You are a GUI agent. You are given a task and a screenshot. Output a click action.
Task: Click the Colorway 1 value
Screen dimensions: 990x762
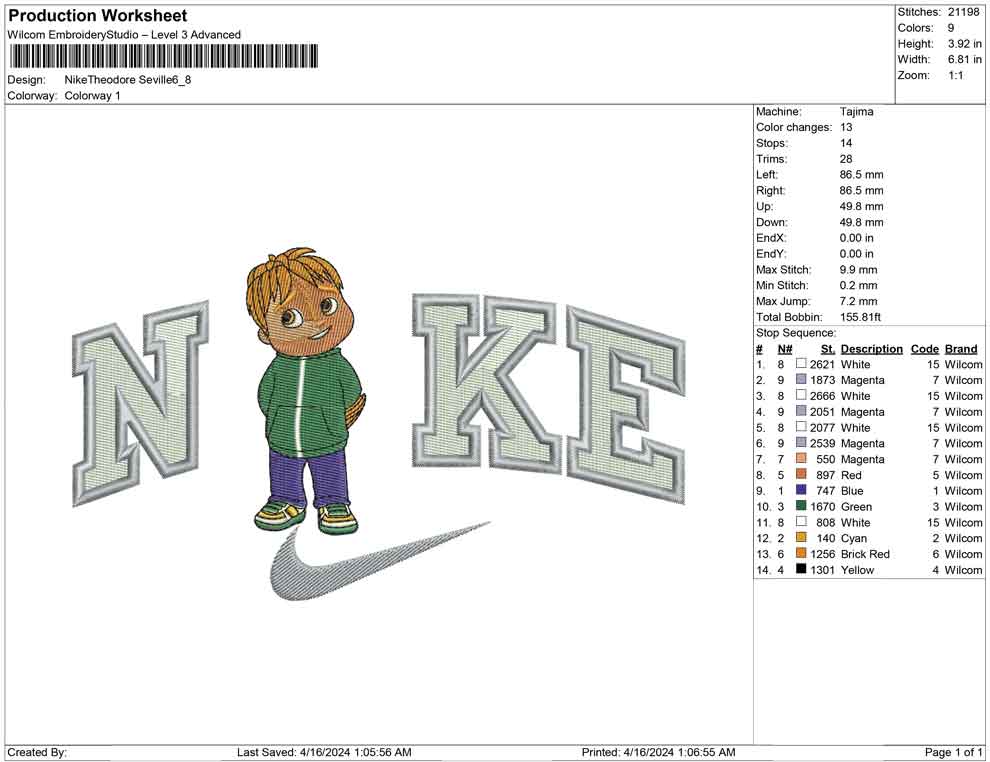click(92, 95)
